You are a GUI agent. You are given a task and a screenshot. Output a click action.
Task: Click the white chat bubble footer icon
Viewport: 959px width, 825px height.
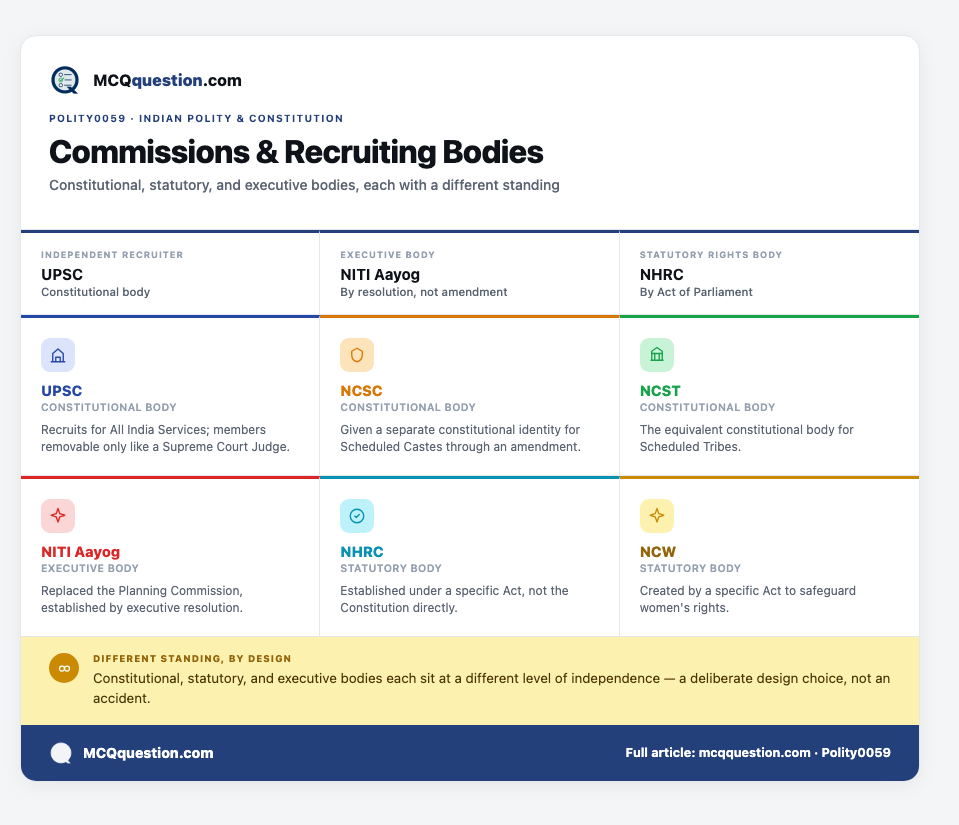coord(61,753)
